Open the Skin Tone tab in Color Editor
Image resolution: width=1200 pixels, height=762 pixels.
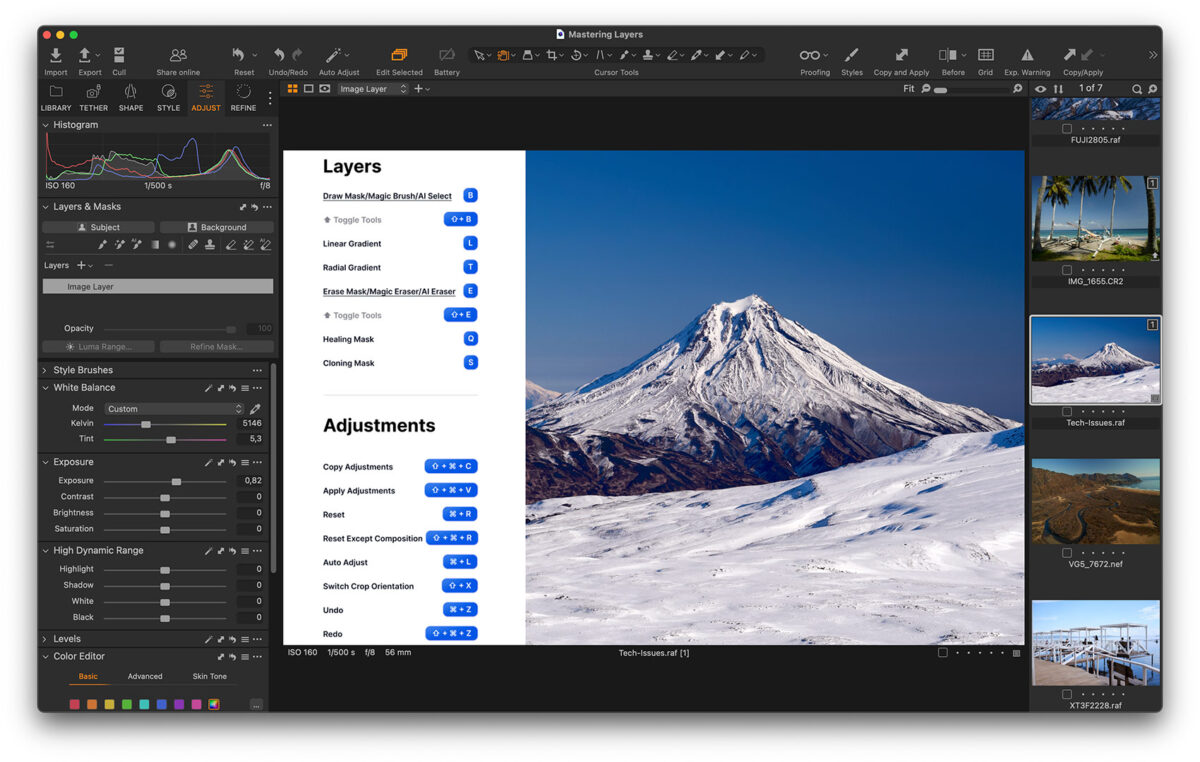tap(209, 676)
